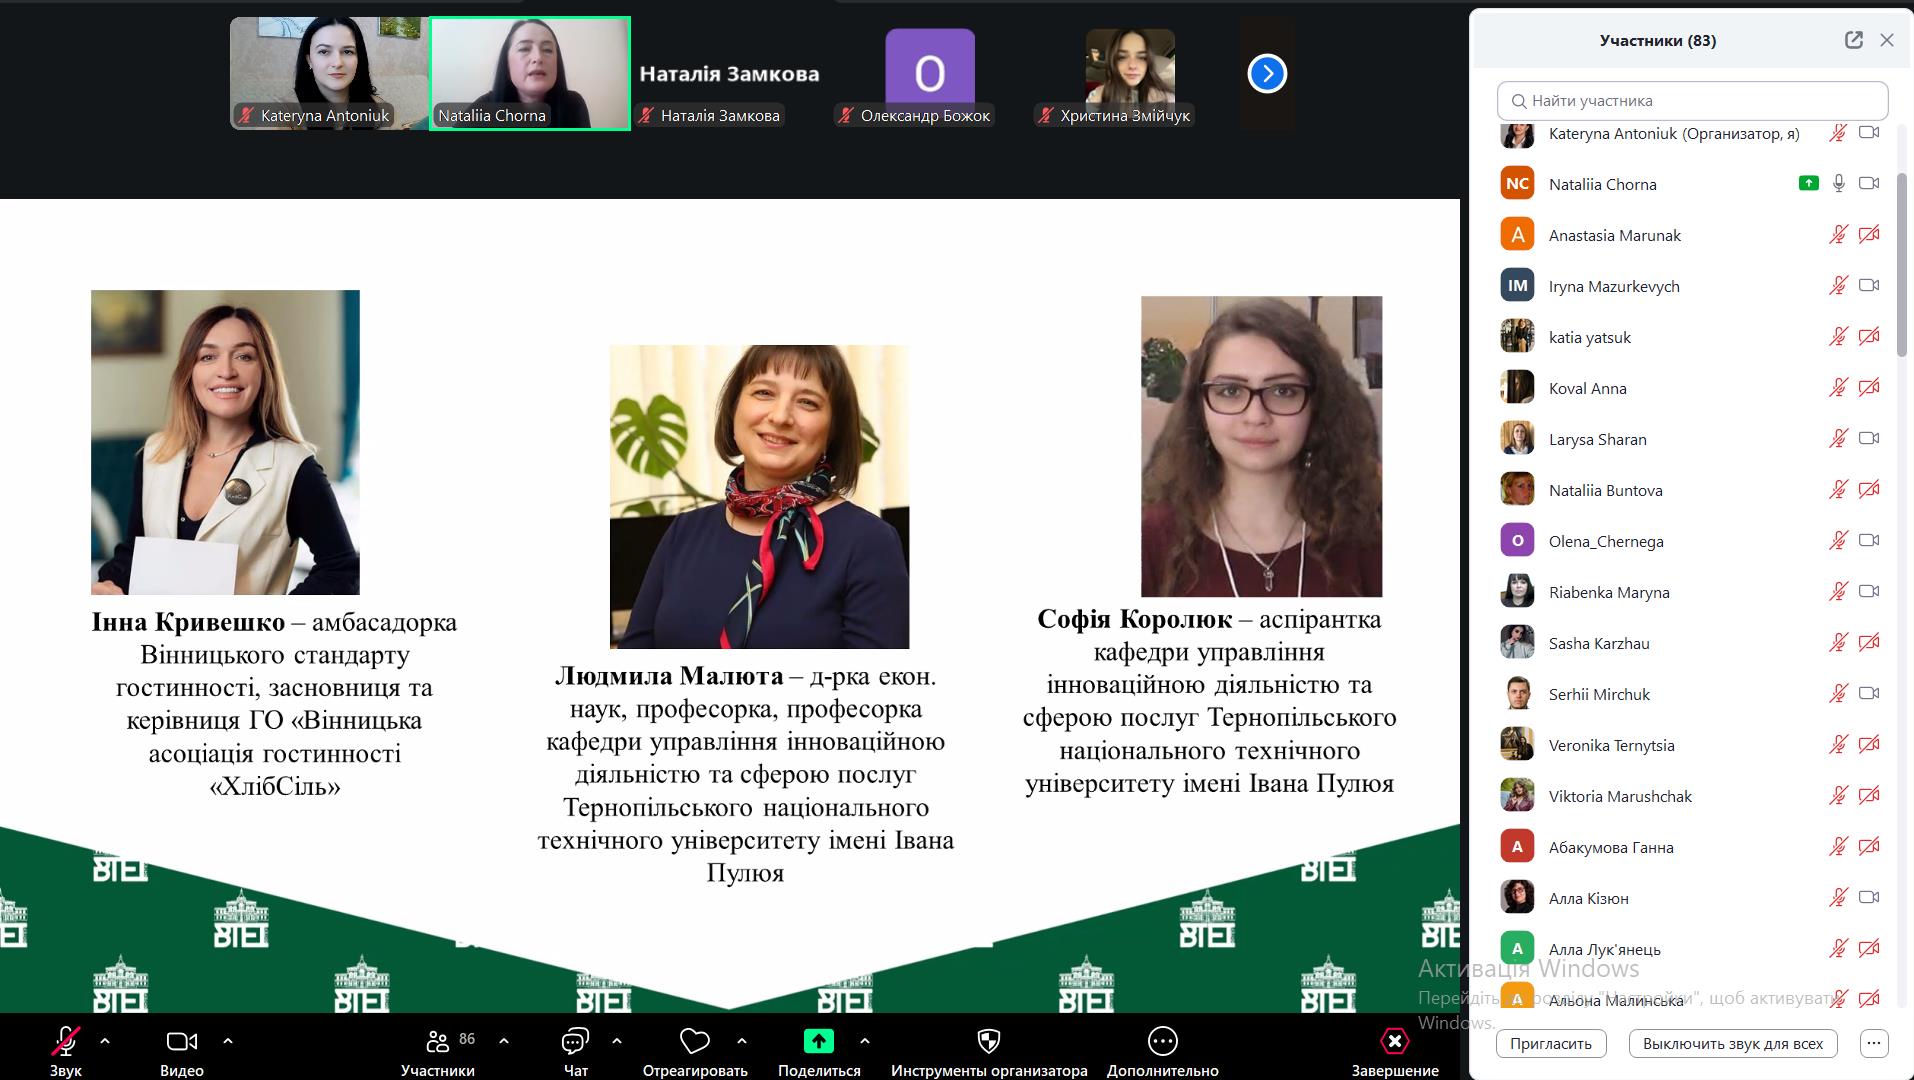Click the green Поделиться share icon

tap(818, 1042)
